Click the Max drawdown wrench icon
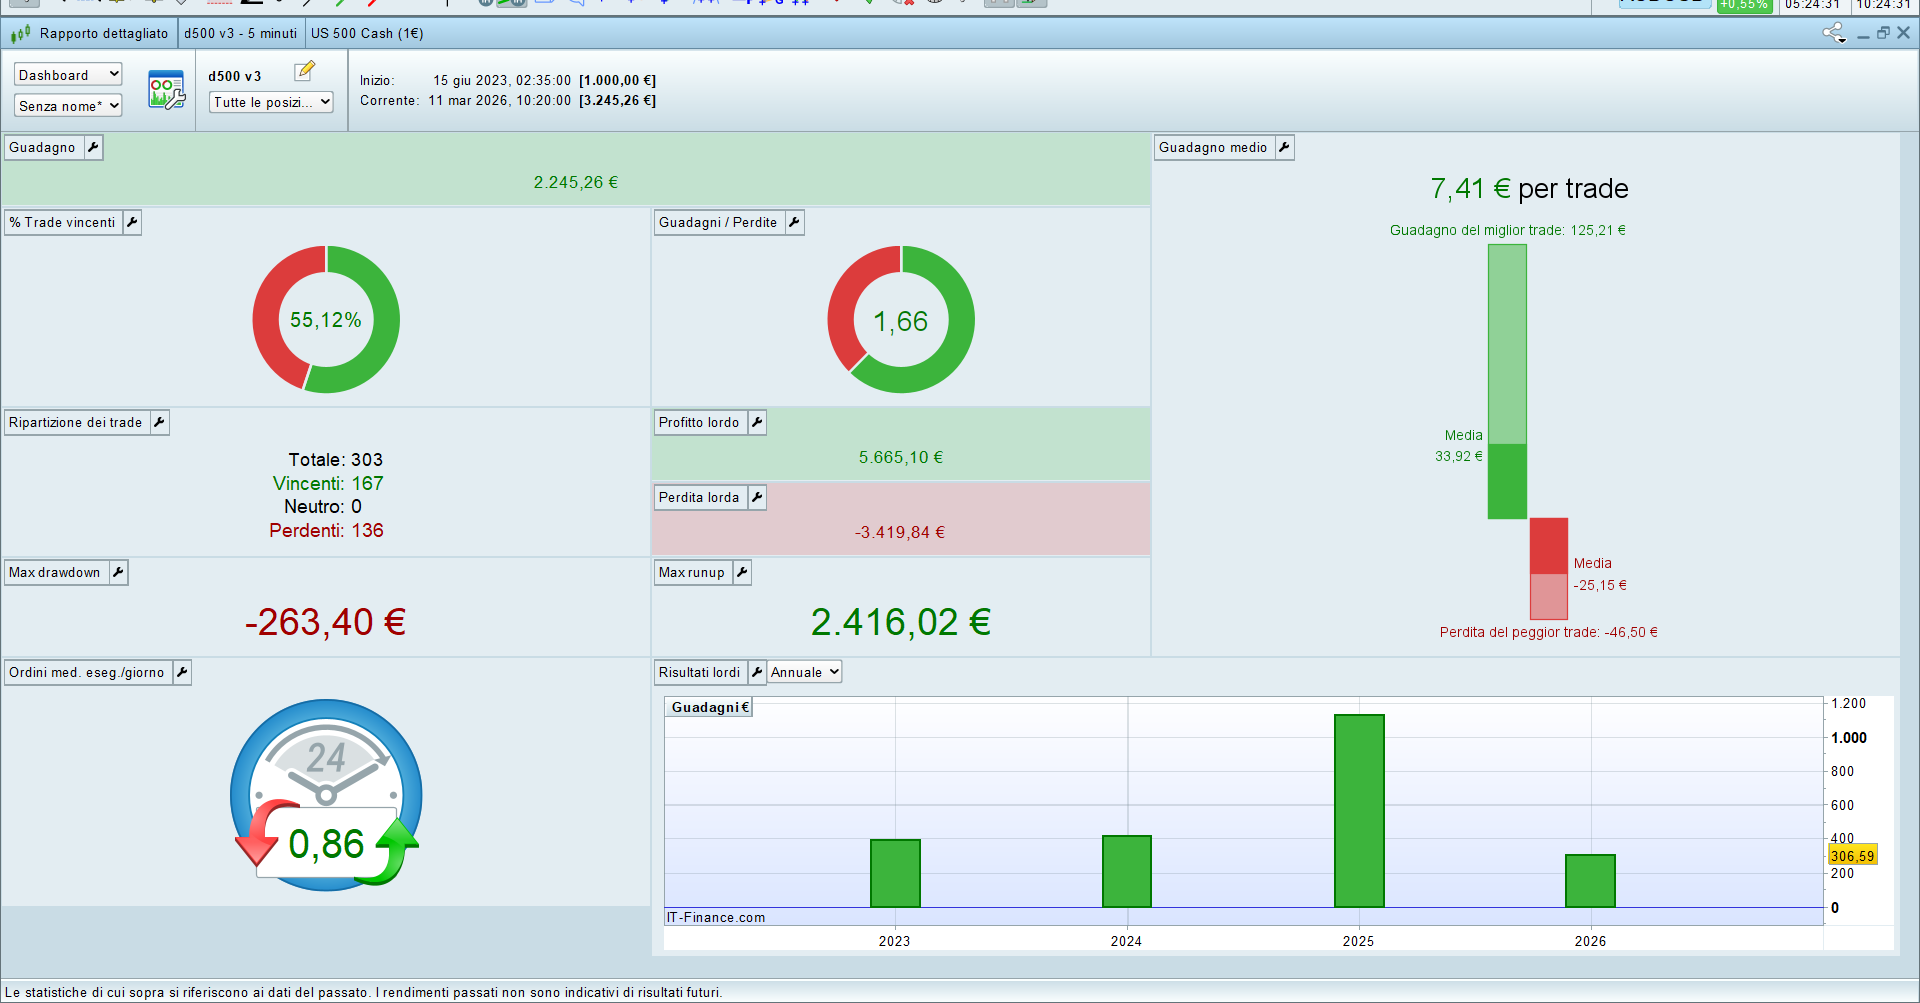Image resolution: width=1920 pixels, height=1003 pixels. 118,573
